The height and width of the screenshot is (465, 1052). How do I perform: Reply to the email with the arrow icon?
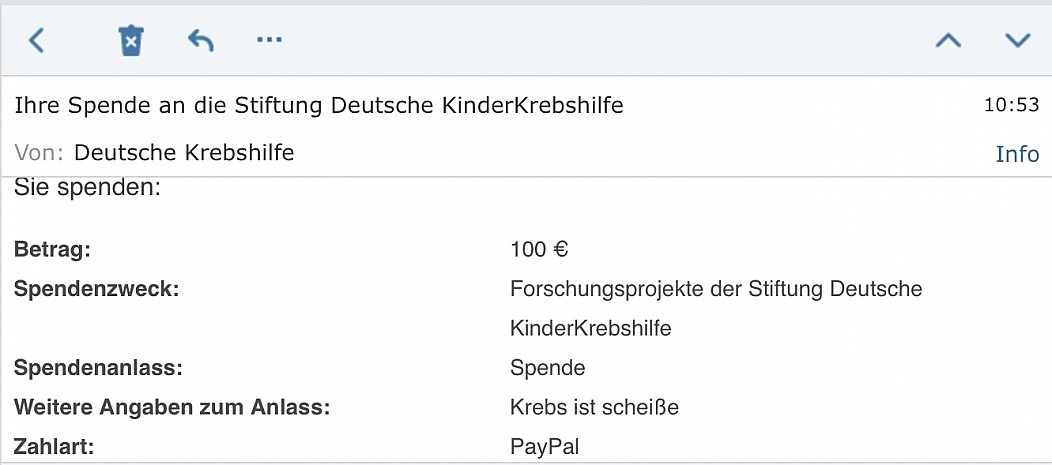click(201, 40)
